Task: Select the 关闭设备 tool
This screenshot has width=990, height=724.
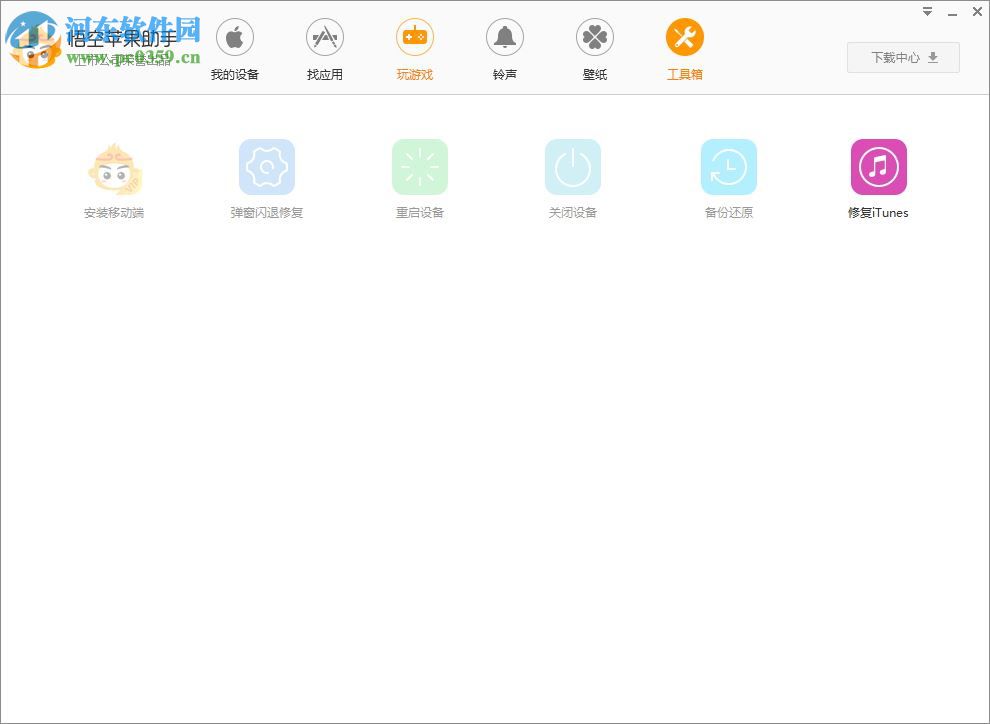Action: pos(572,166)
